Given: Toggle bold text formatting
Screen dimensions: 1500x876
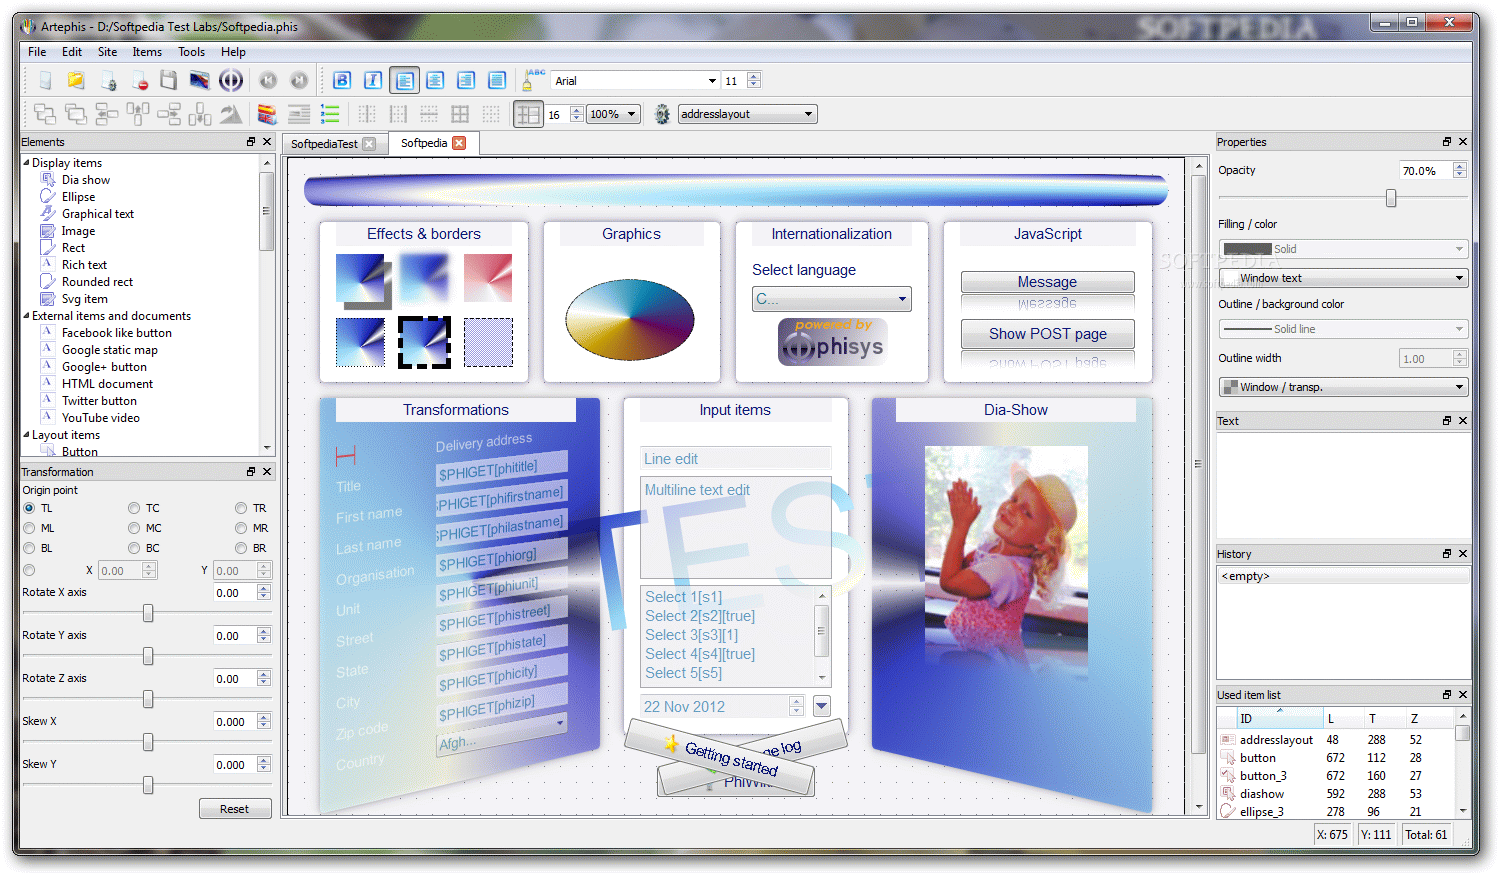Looking at the screenshot, I should pyautogui.click(x=342, y=81).
